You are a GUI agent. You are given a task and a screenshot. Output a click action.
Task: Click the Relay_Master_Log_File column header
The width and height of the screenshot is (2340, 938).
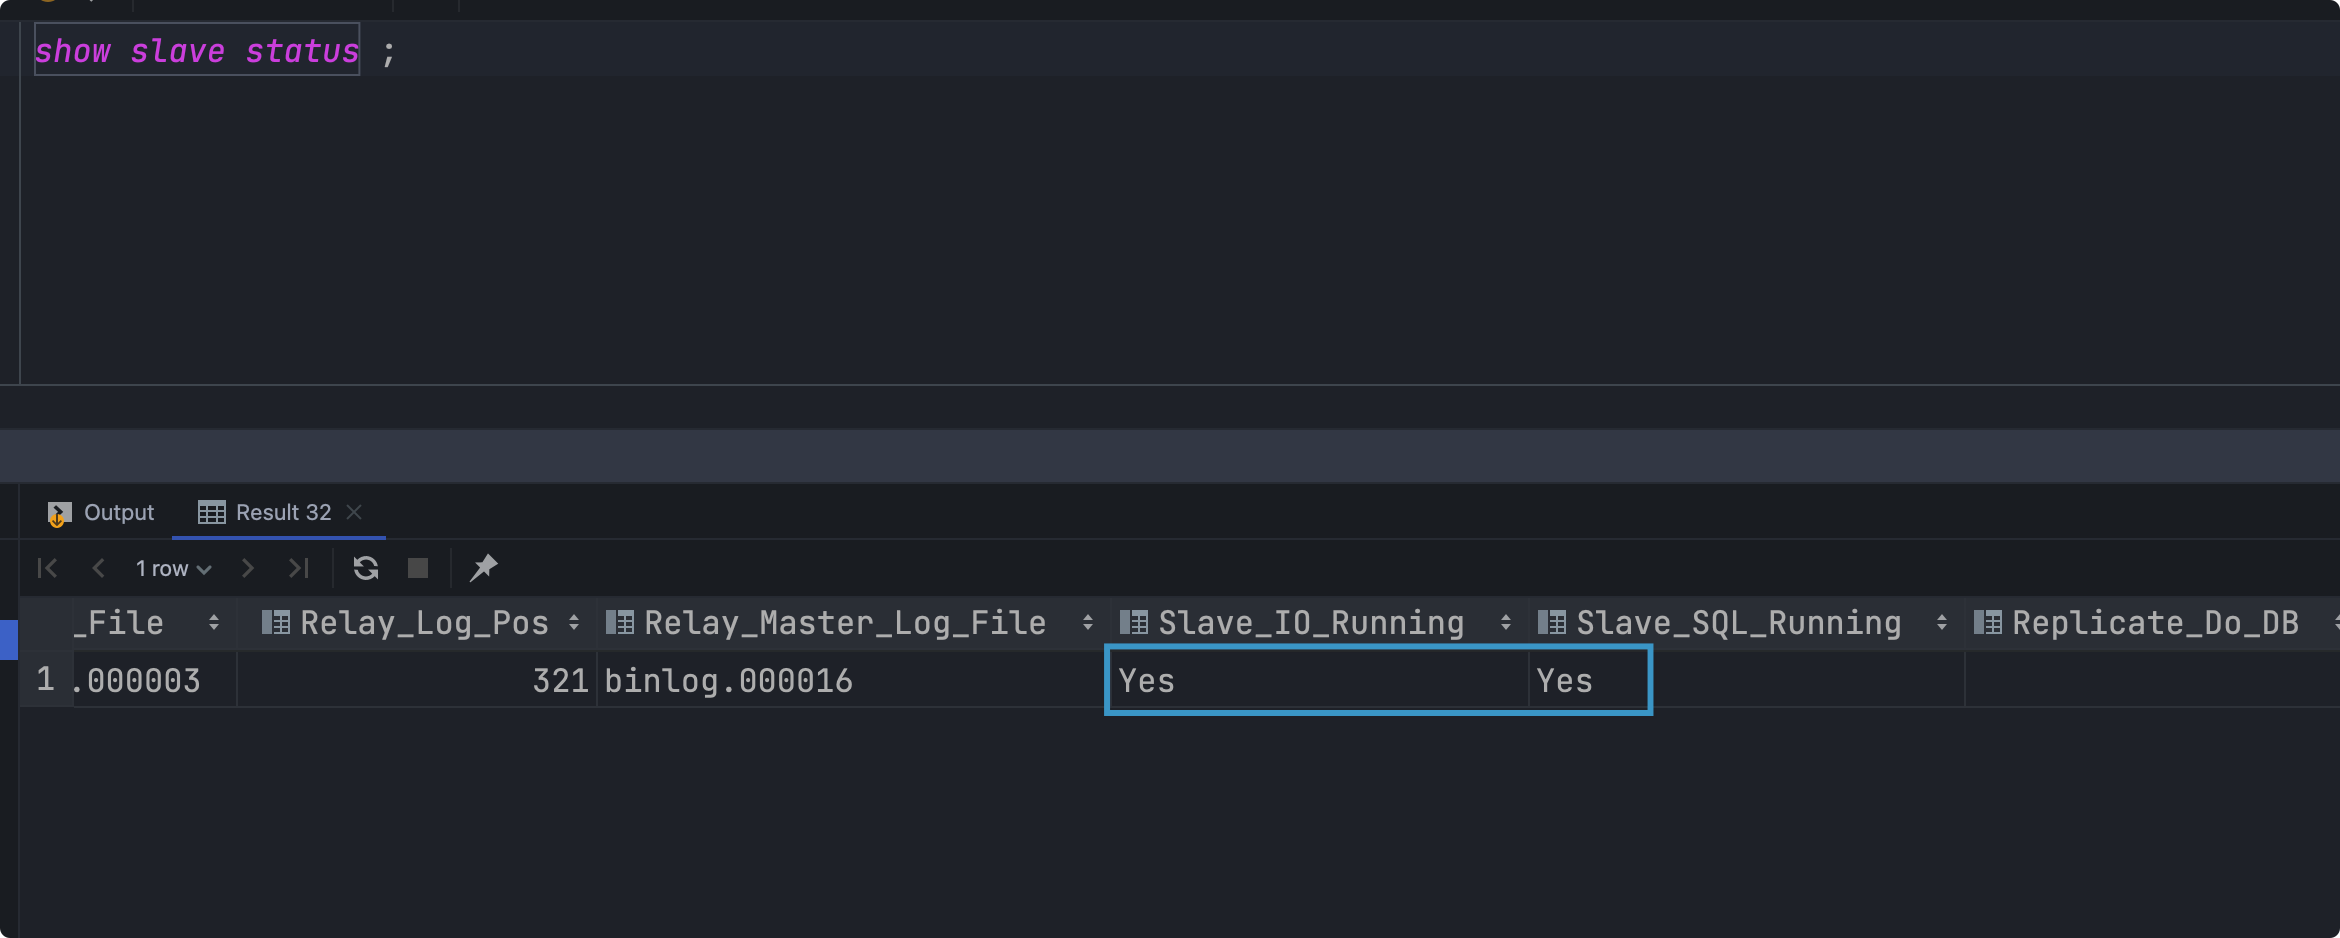tap(844, 623)
